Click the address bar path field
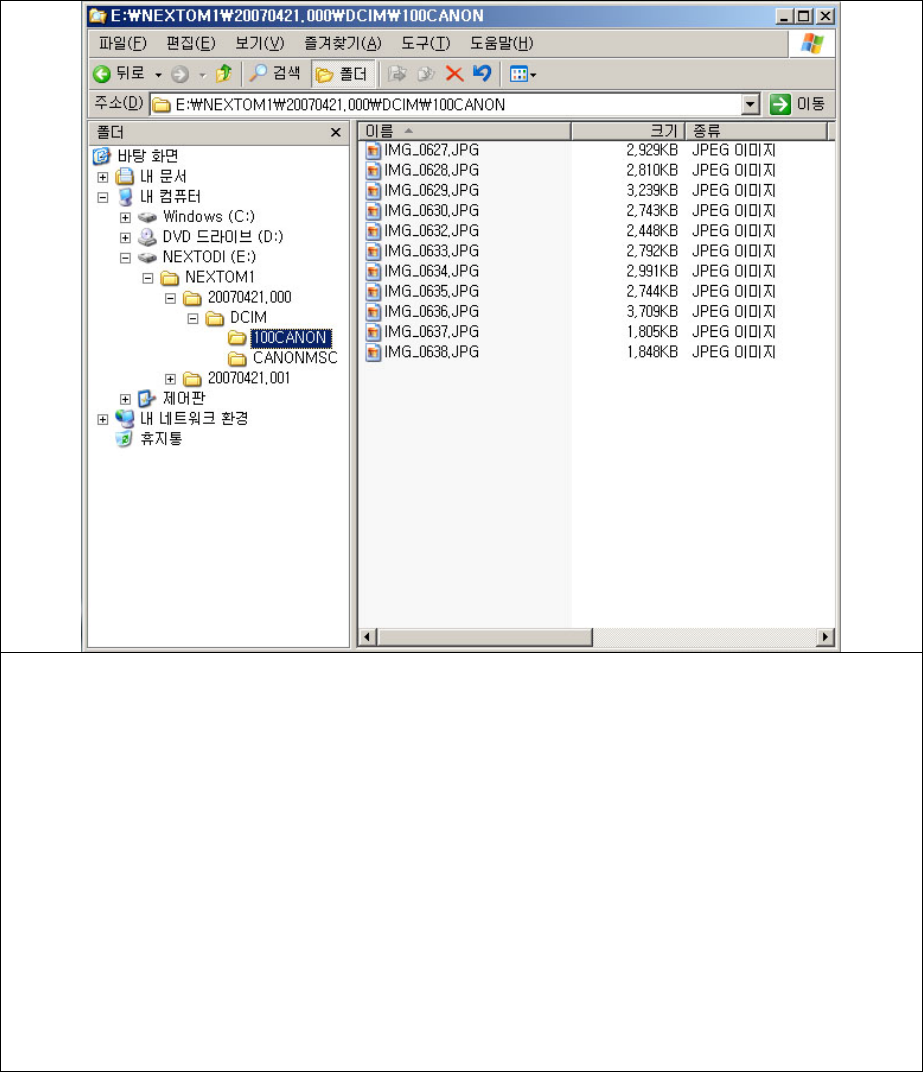Image resolution: width=923 pixels, height=1072 pixels. coord(446,105)
